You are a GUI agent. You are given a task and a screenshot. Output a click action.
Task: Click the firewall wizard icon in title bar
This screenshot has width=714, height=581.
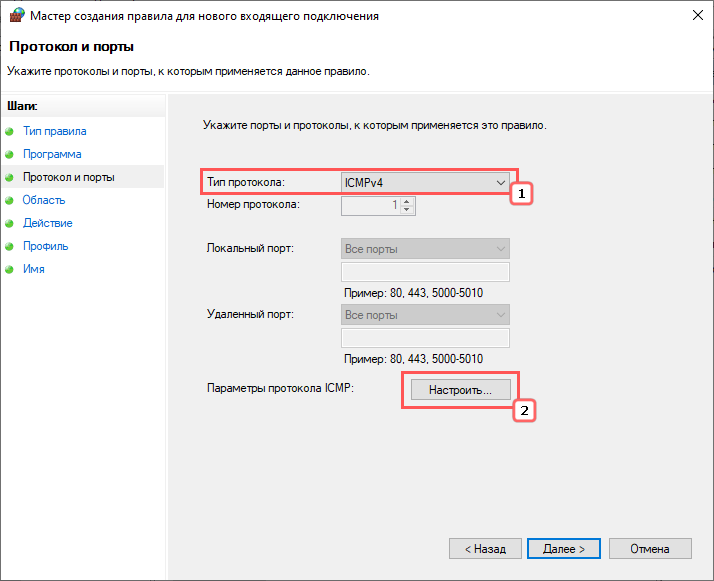click(16, 15)
